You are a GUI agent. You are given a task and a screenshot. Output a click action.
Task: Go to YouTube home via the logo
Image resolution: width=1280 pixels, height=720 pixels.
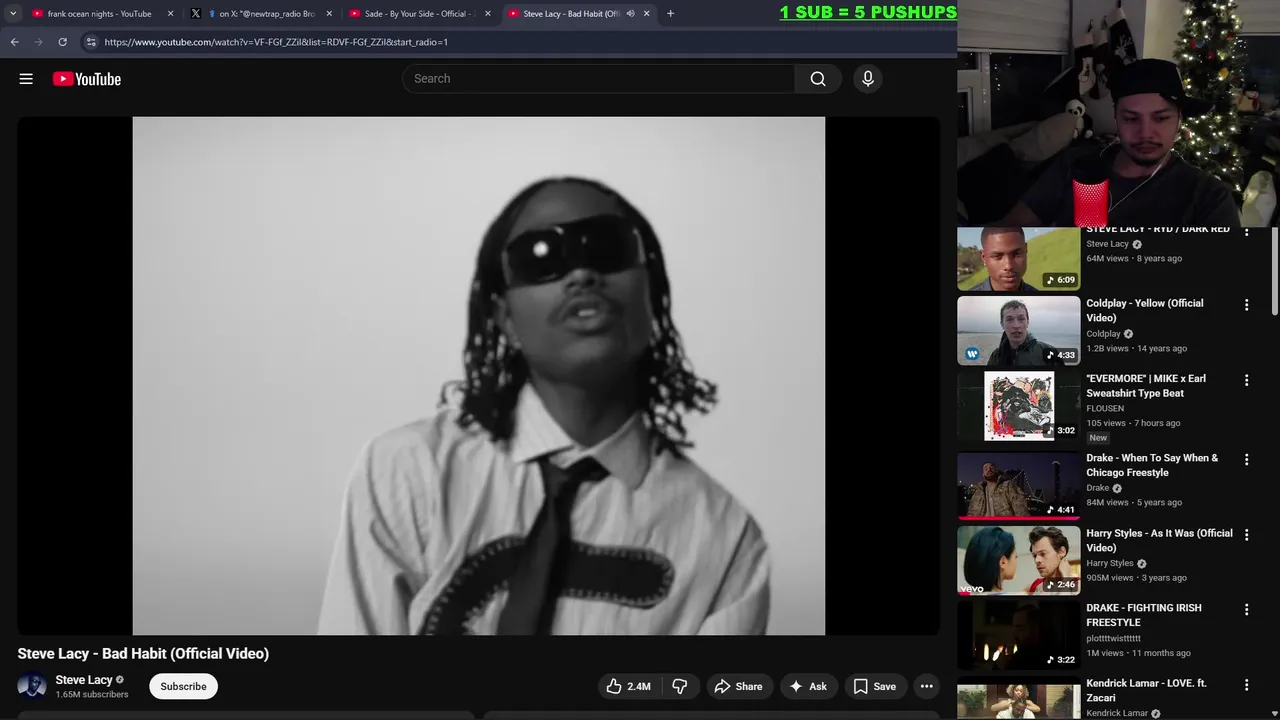point(87,79)
